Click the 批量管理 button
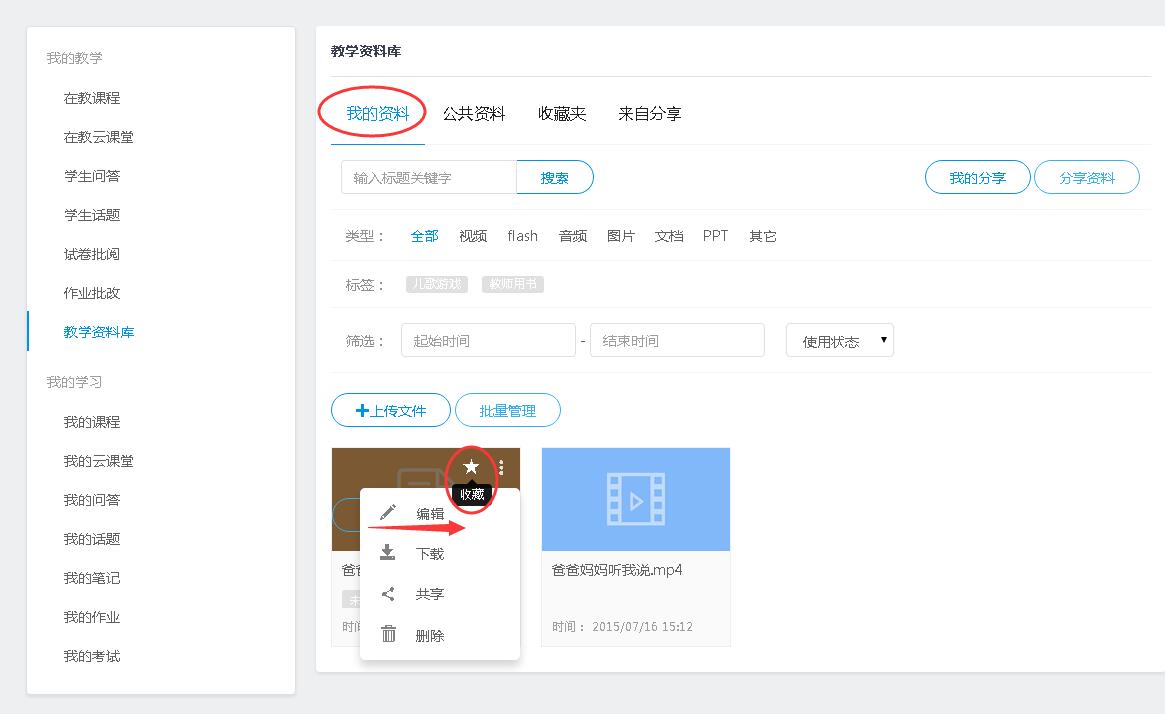 (x=507, y=410)
